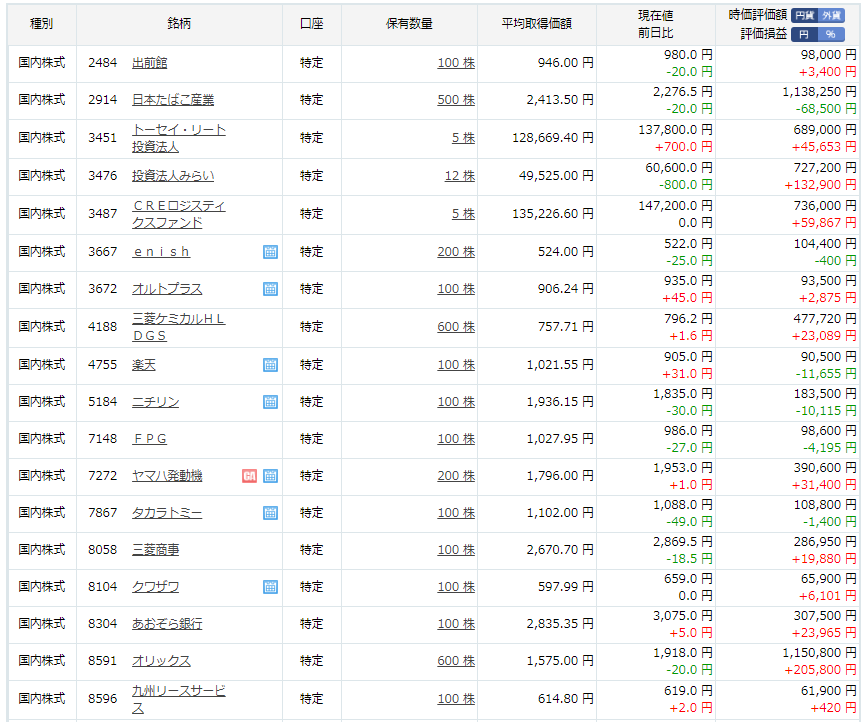Image resolution: width=863 pixels, height=722 pixels.
Task: Click the 保有数量 column header
Action: coord(409,23)
